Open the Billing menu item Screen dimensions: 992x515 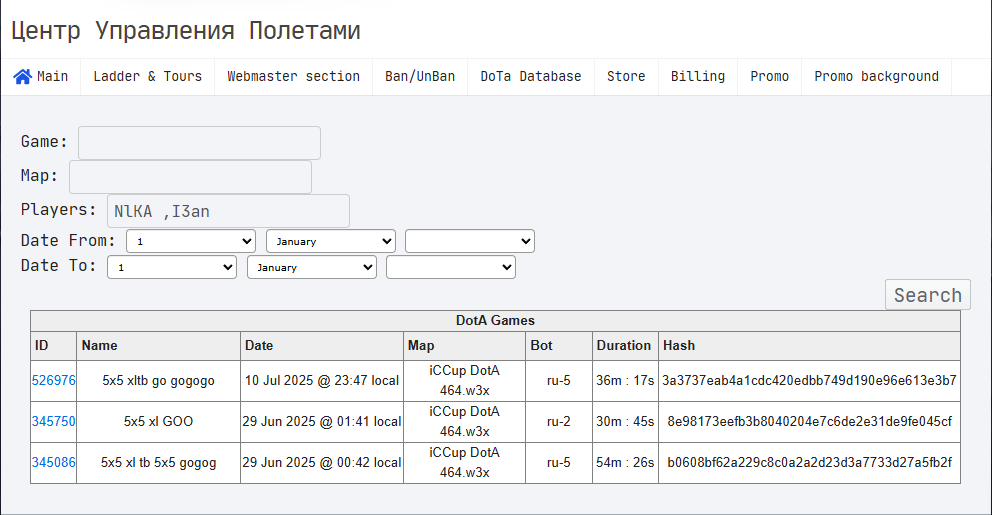(698, 77)
